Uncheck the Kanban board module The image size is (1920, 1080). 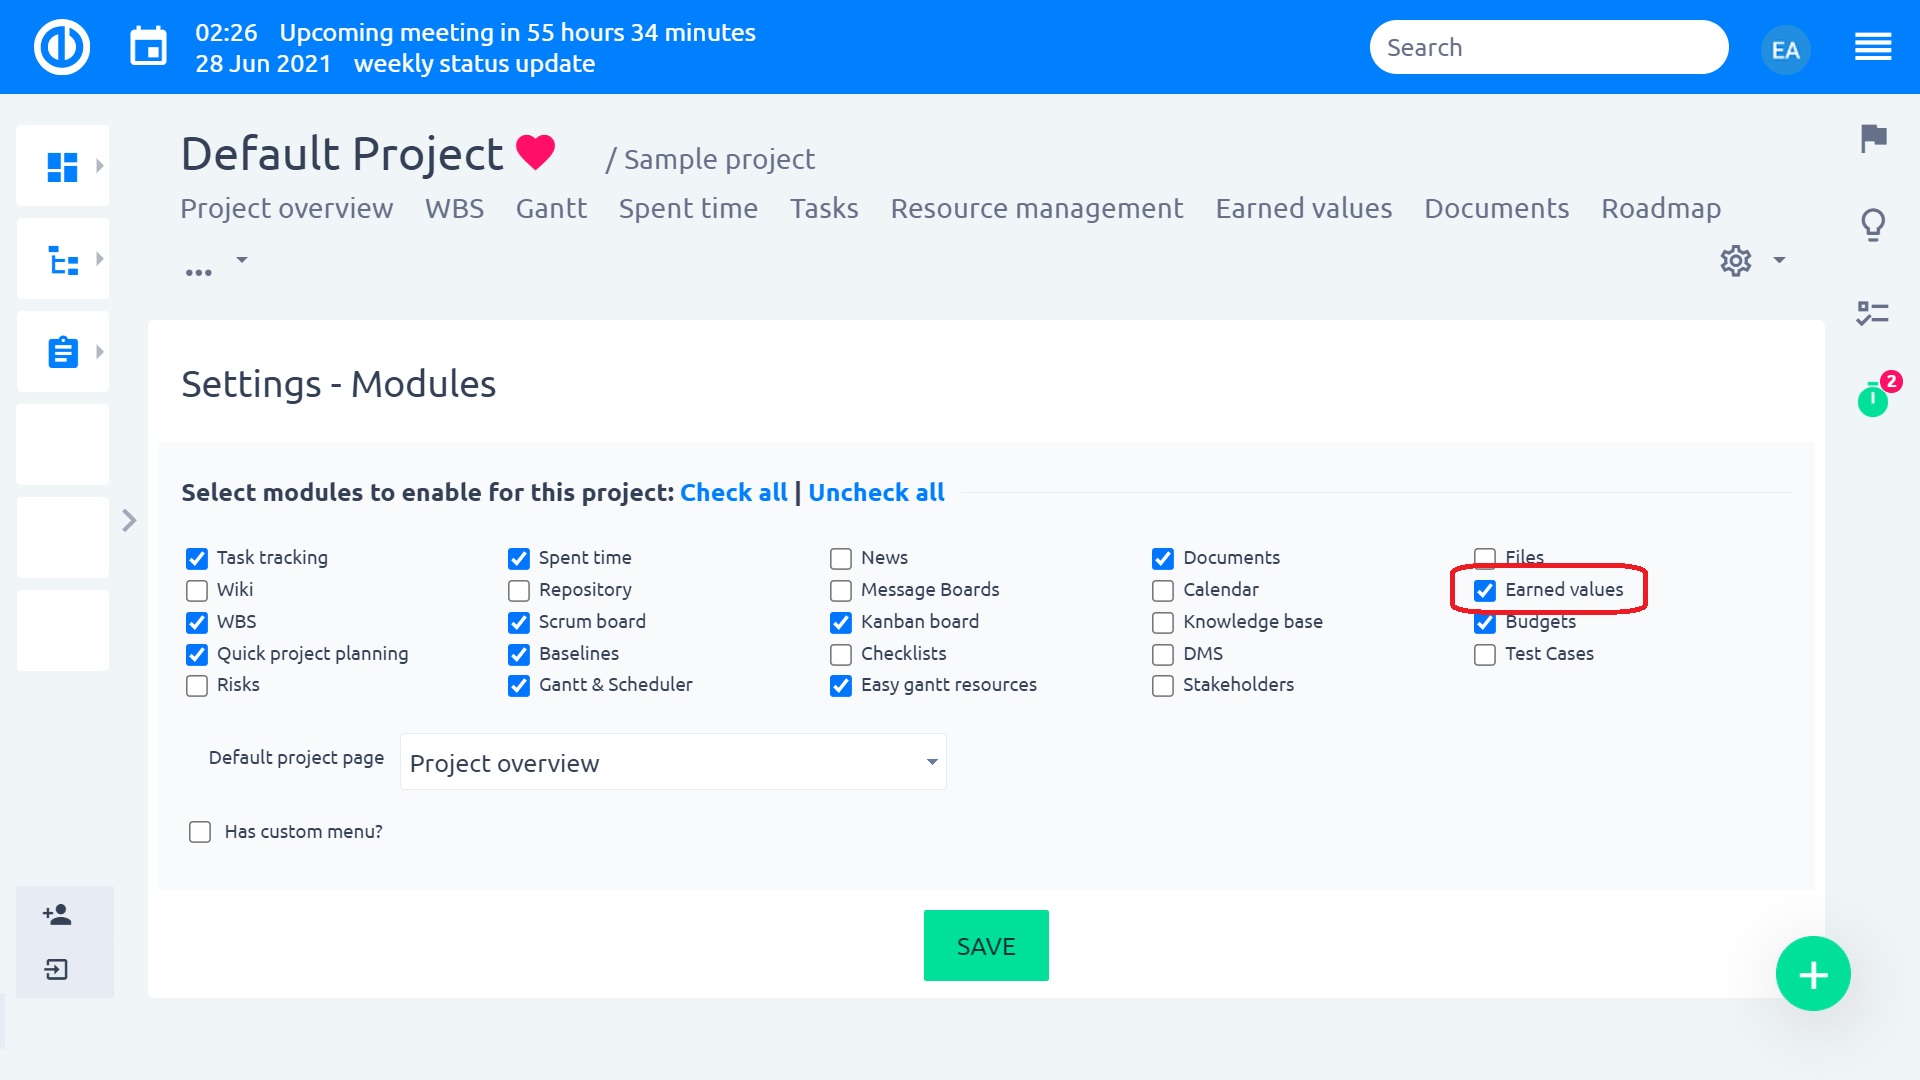click(841, 622)
